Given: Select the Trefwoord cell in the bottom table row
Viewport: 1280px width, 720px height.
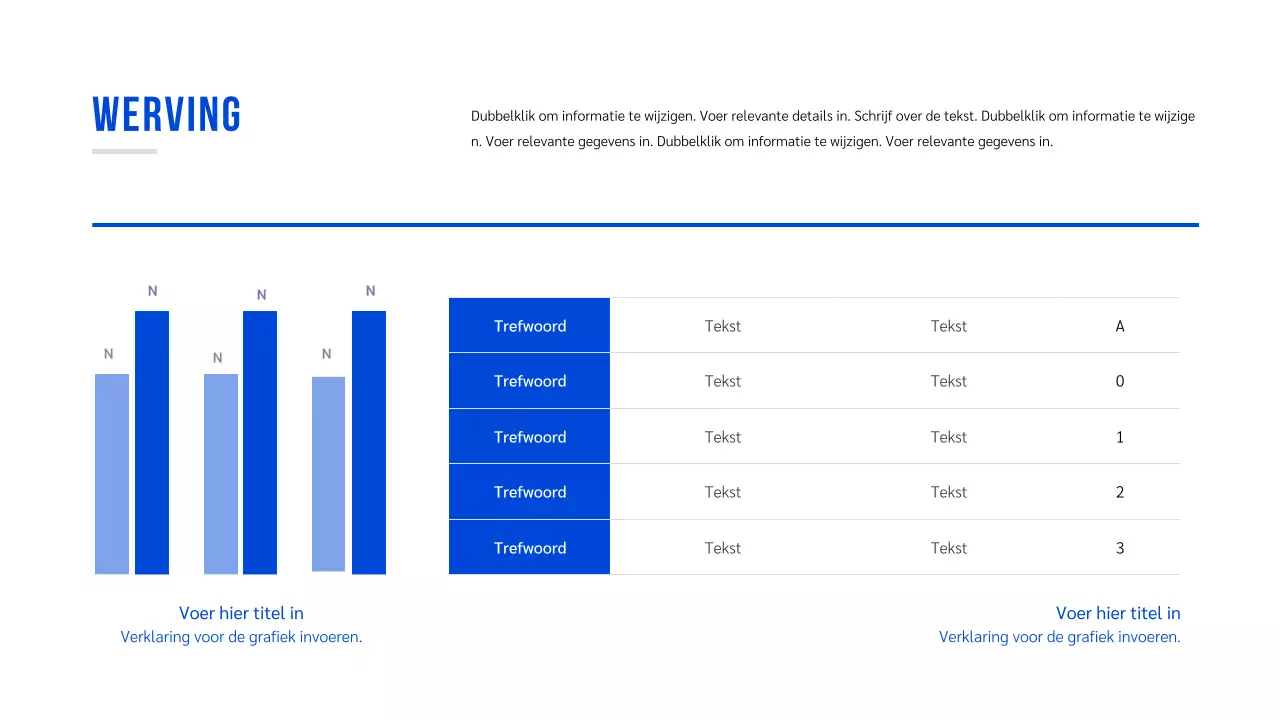Looking at the screenshot, I should (529, 548).
